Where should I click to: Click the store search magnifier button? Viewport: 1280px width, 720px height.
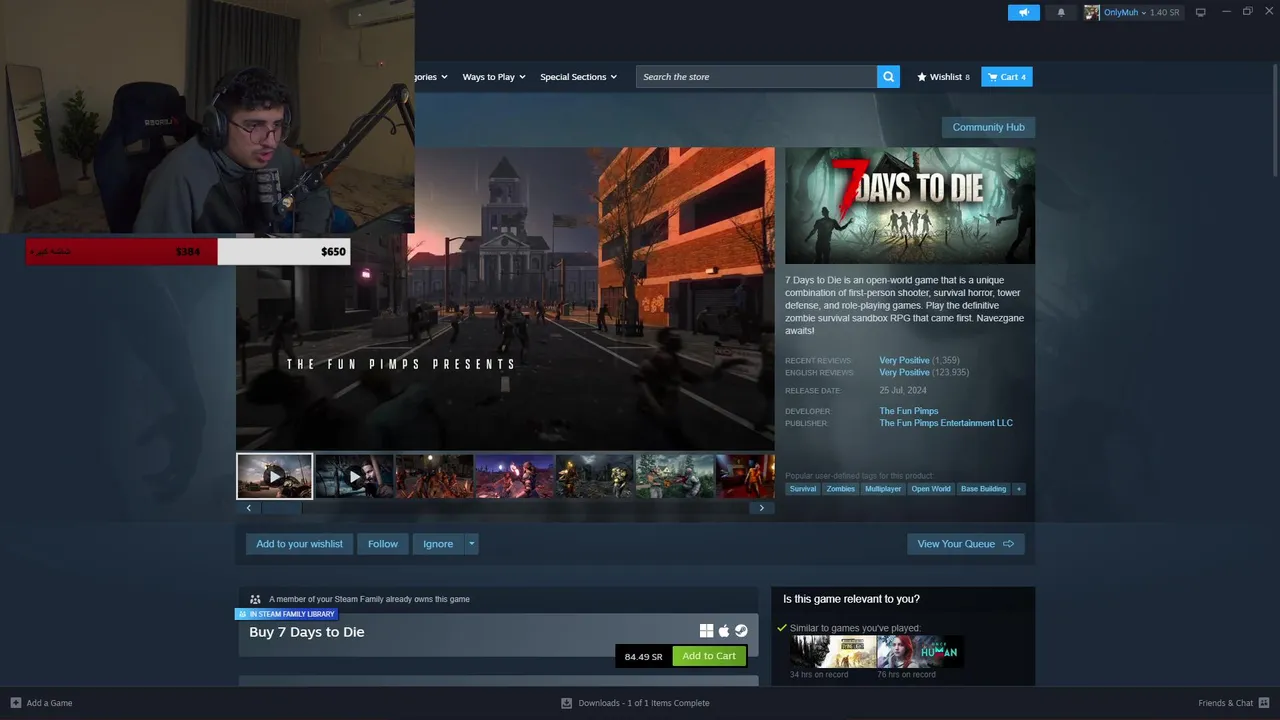tap(888, 77)
